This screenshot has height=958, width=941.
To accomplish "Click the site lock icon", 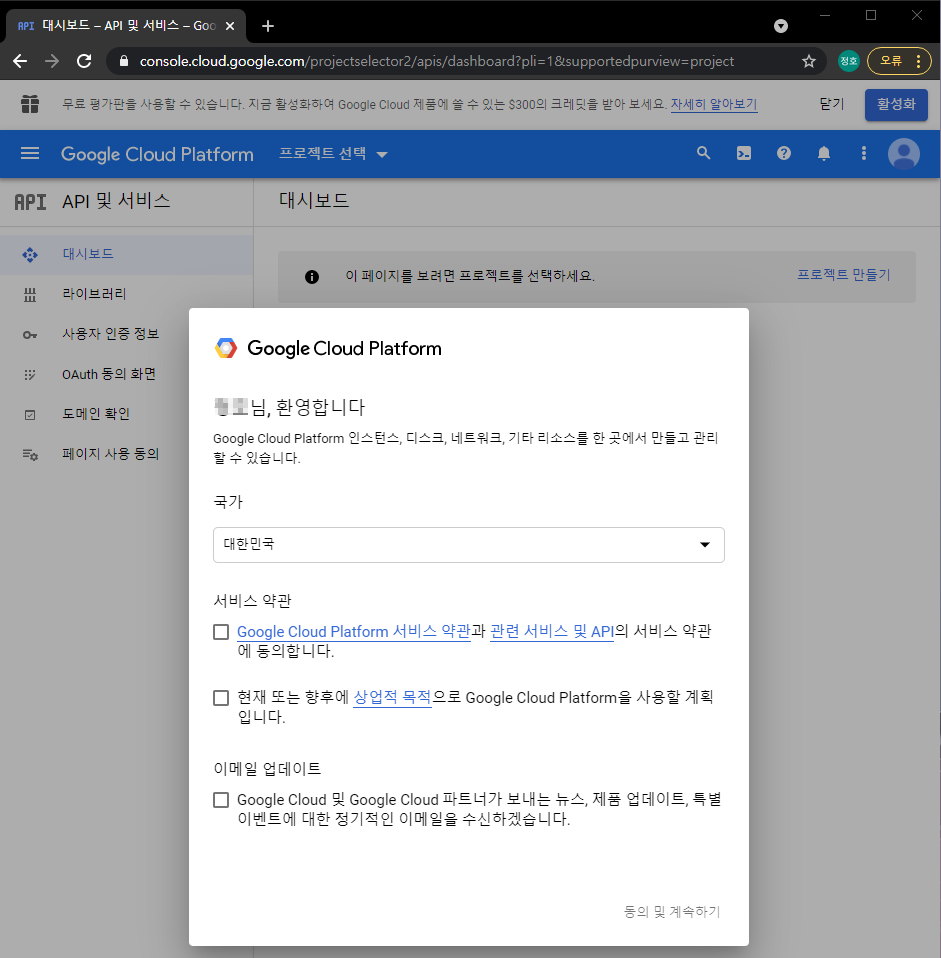I will (x=124, y=61).
